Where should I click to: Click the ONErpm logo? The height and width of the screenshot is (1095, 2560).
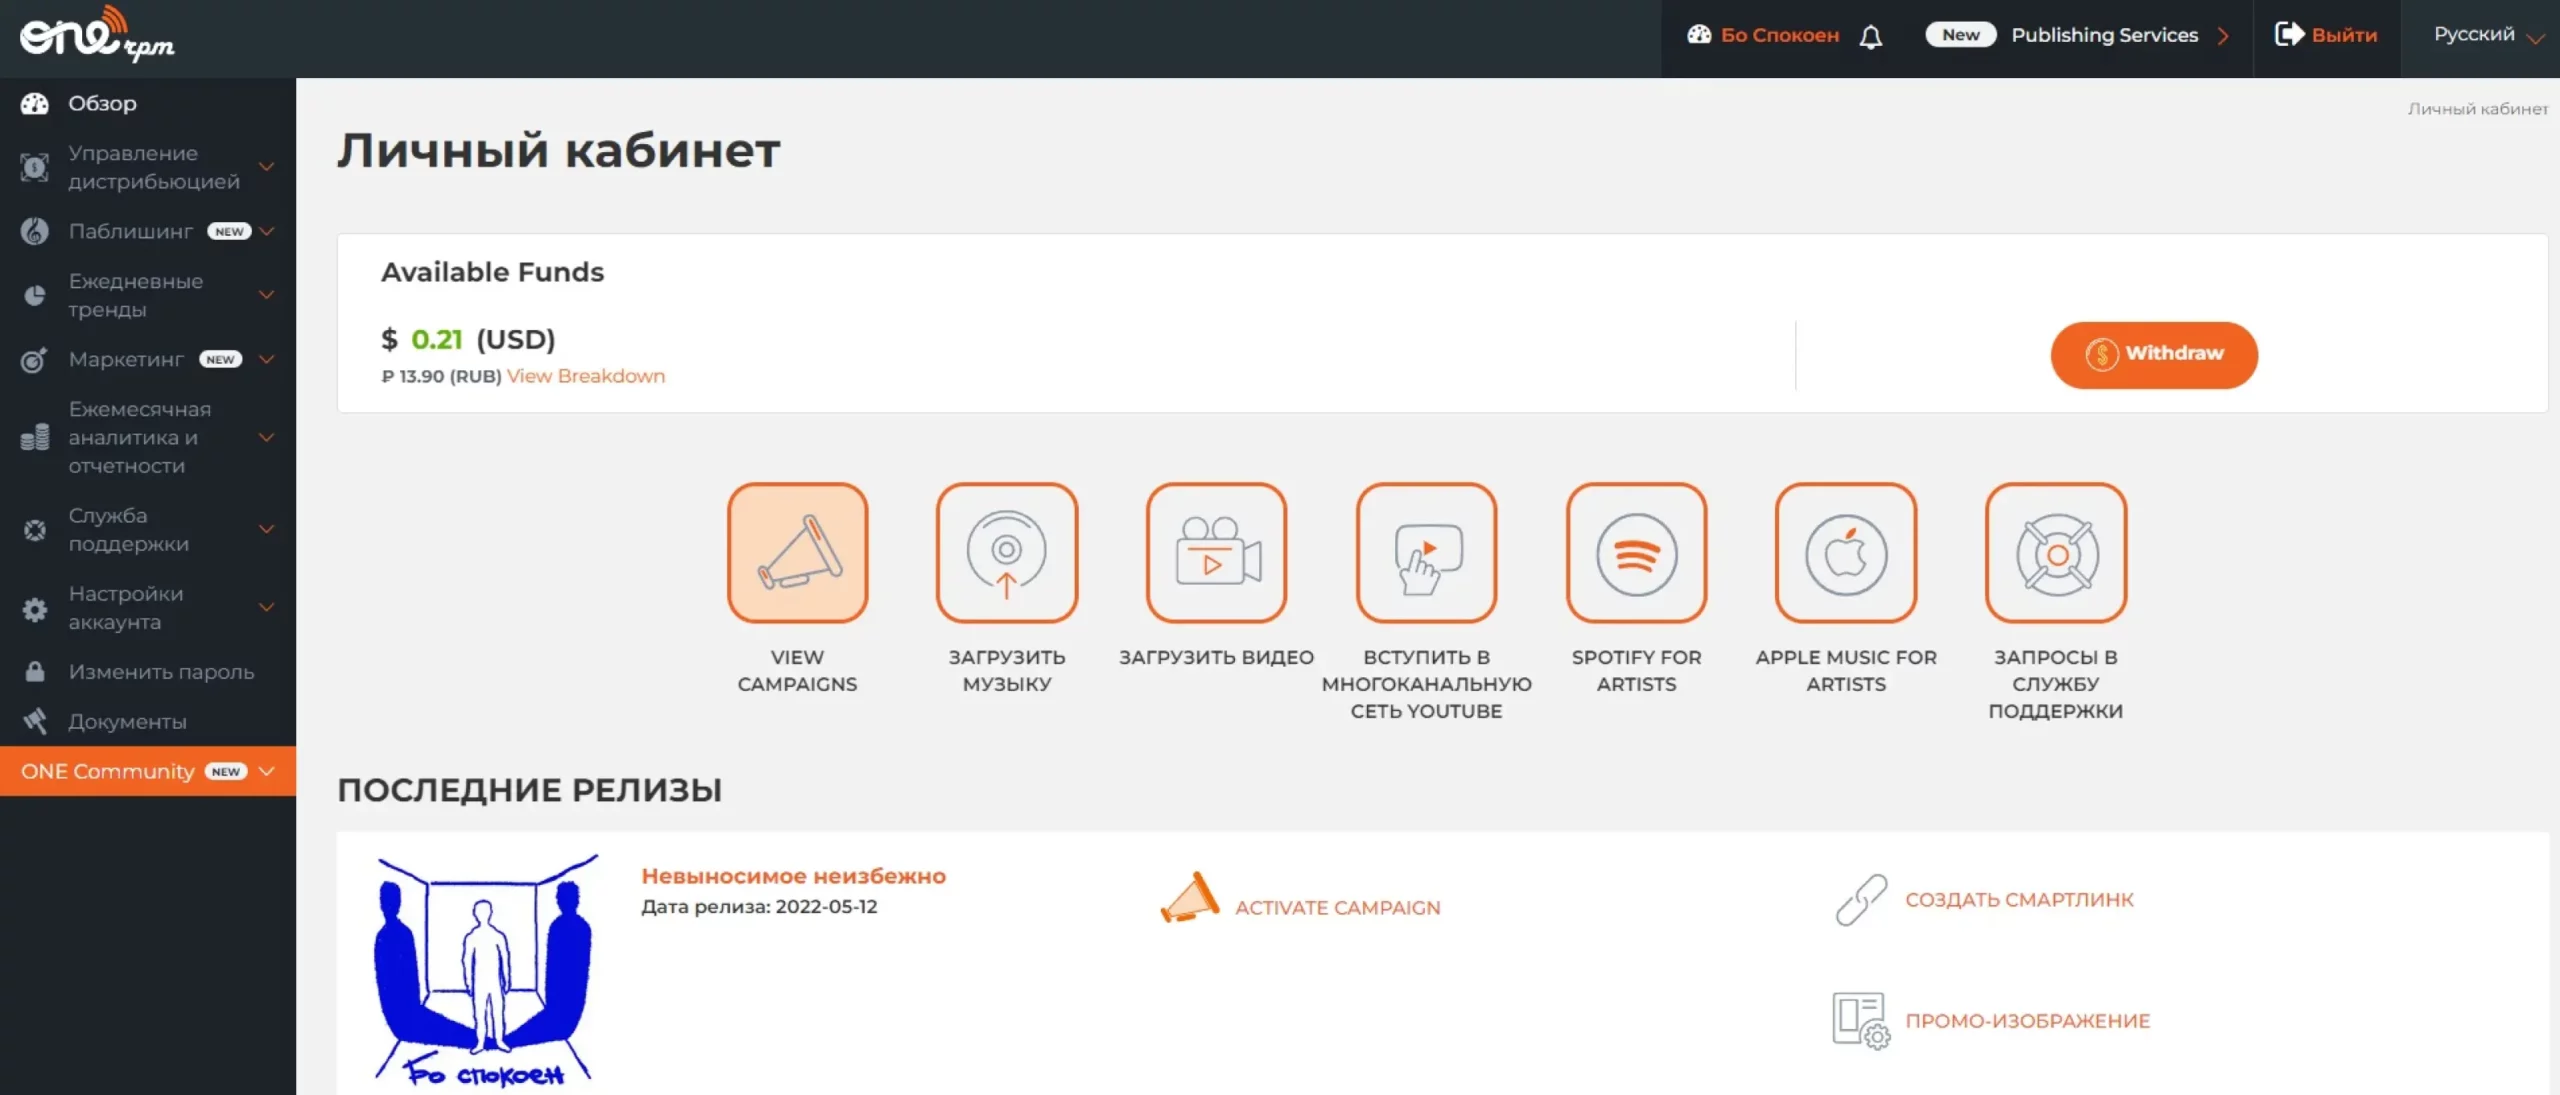96,35
